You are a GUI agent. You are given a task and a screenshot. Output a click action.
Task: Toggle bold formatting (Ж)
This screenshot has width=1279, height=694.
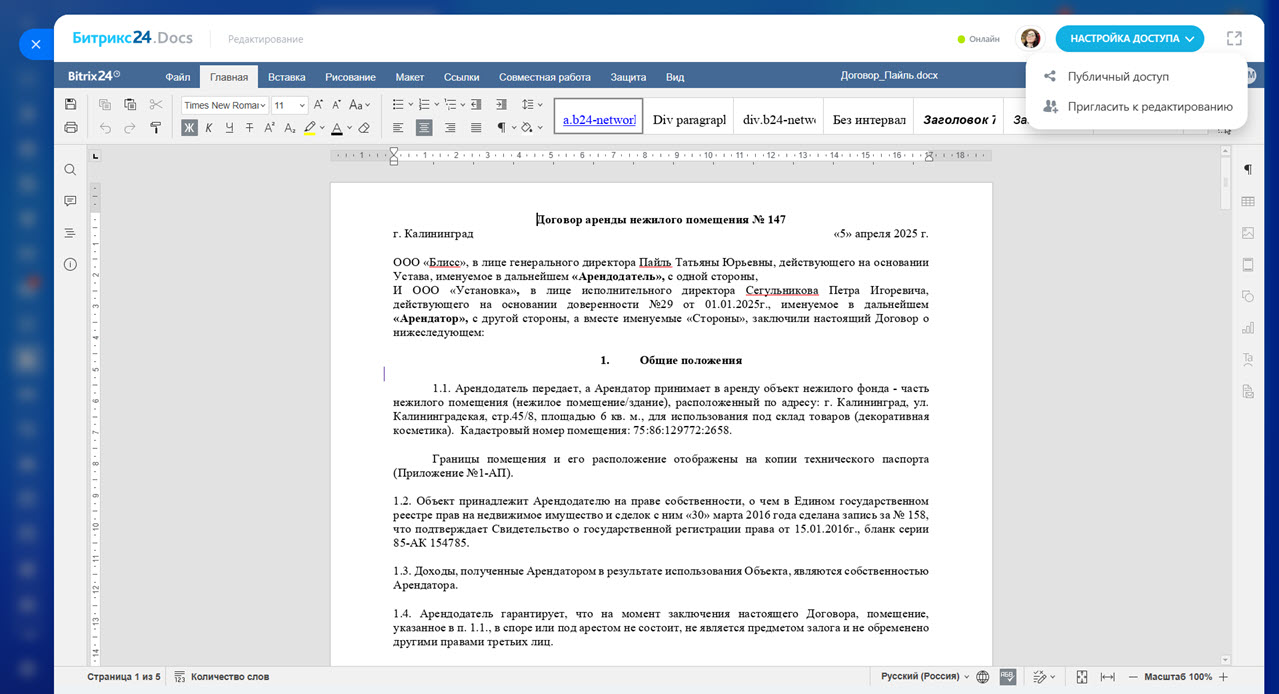pyautogui.click(x=189, y=127)
